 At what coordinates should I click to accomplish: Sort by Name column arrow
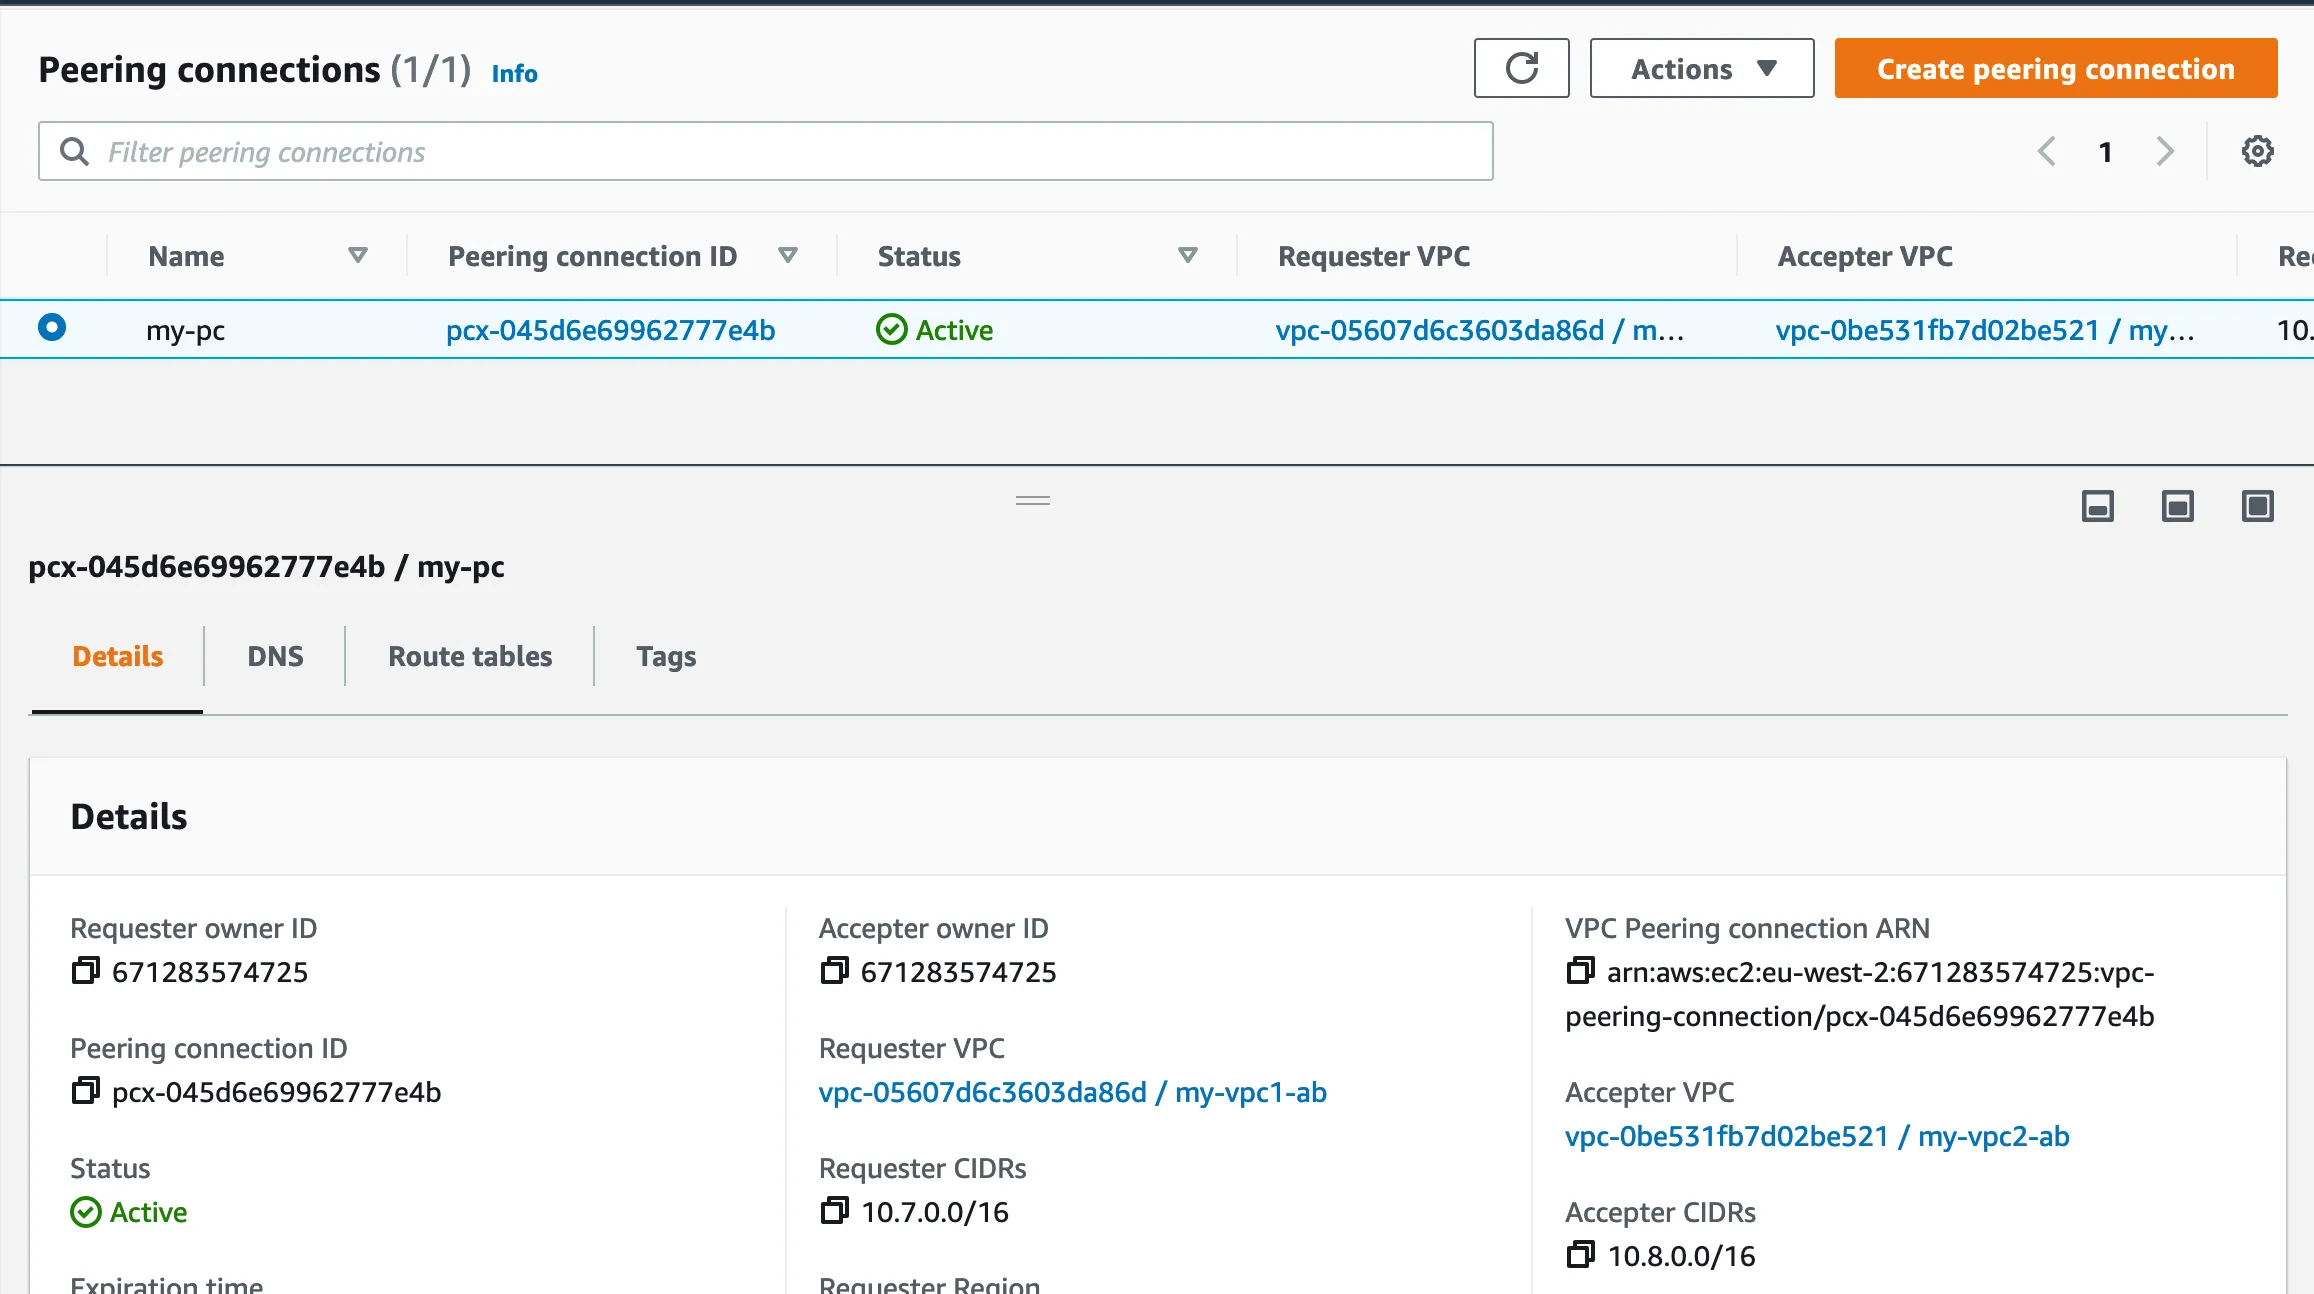point(357,256)
